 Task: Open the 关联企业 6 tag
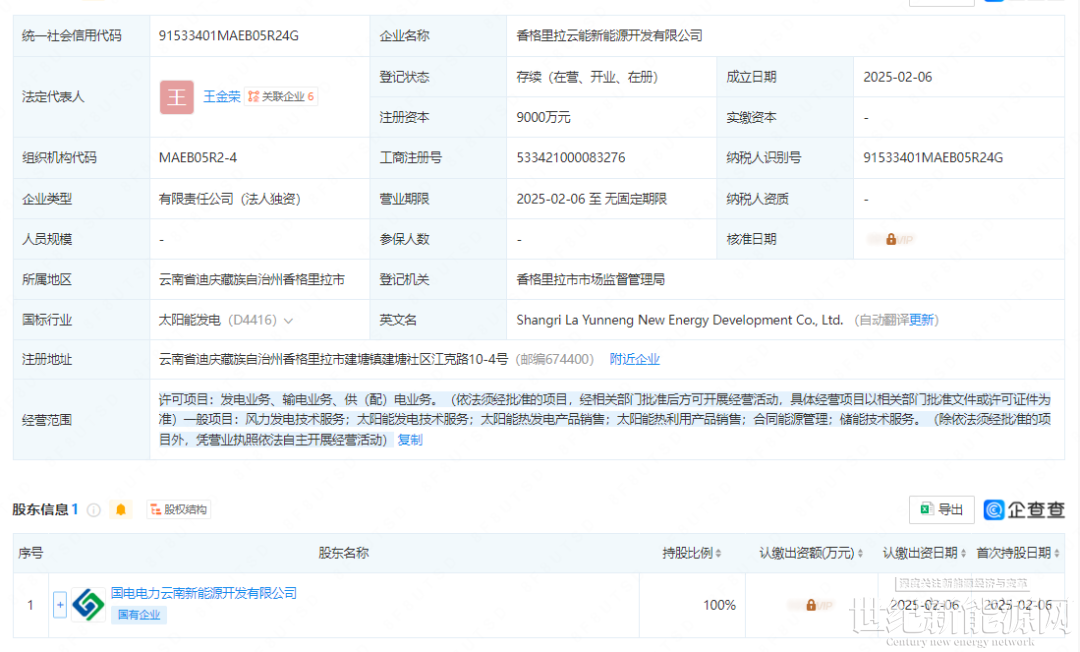(281, 96)
